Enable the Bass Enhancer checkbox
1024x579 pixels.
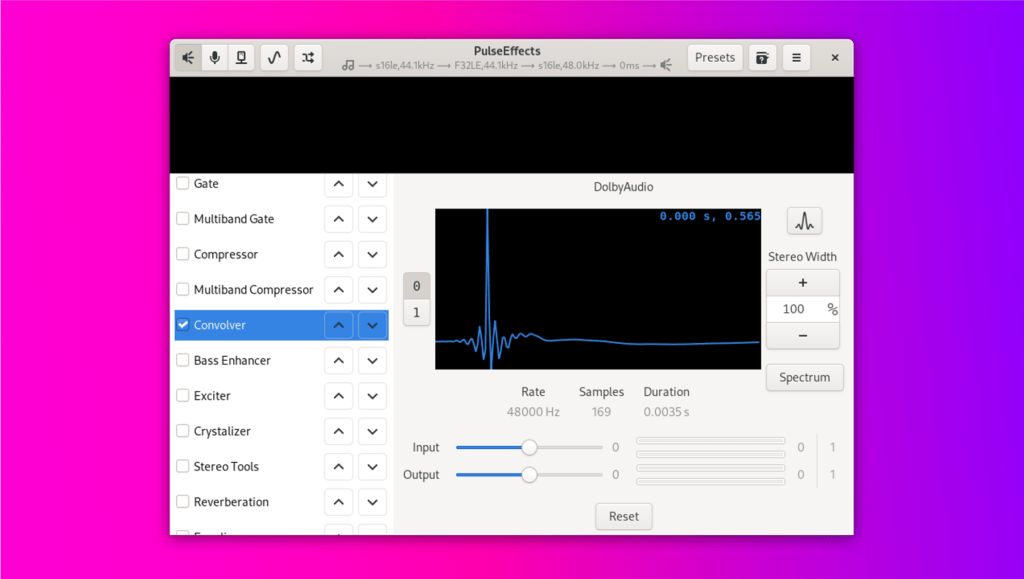click(183, 360)
